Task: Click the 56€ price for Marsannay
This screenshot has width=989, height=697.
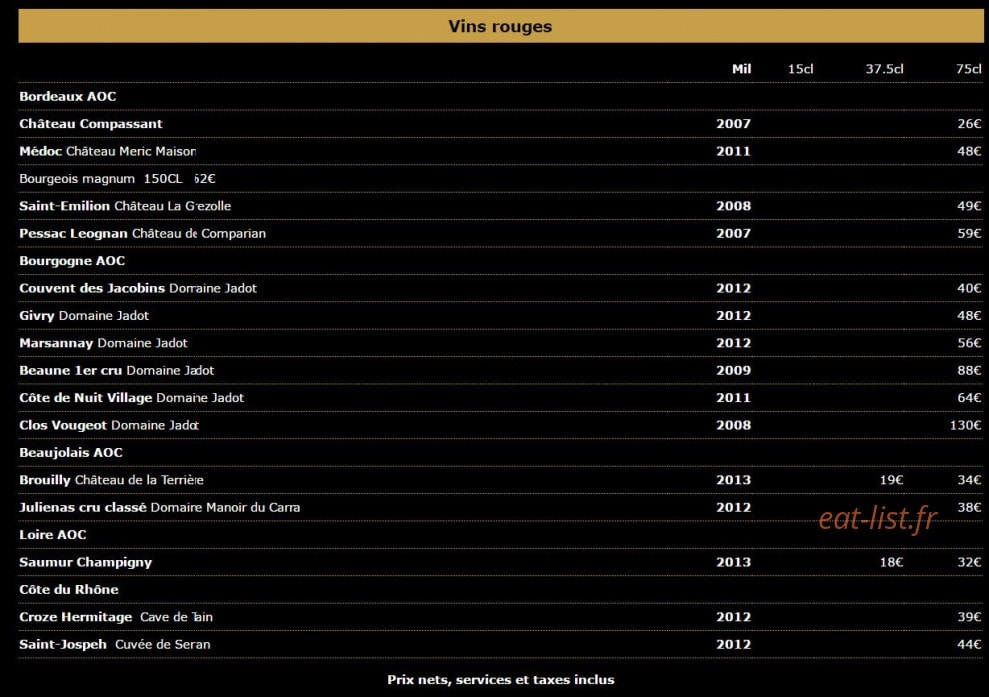Action: coord(969,343)
